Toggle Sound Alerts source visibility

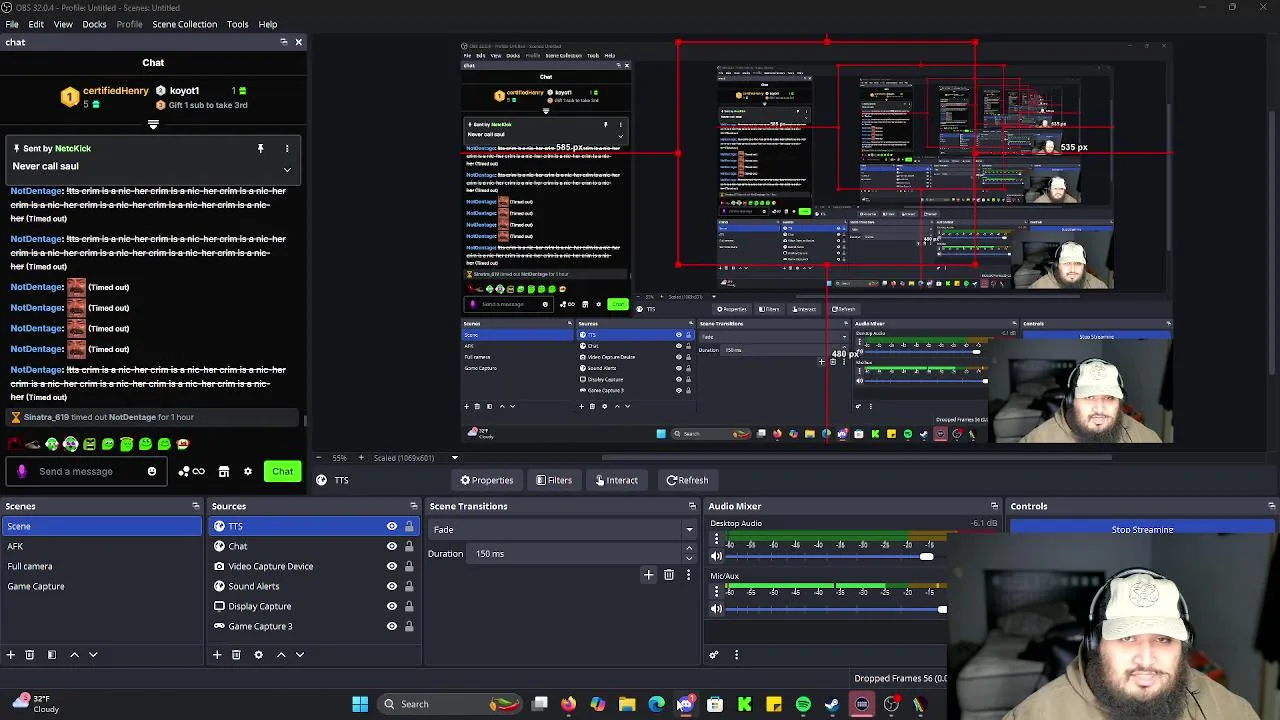pos(392,586)
